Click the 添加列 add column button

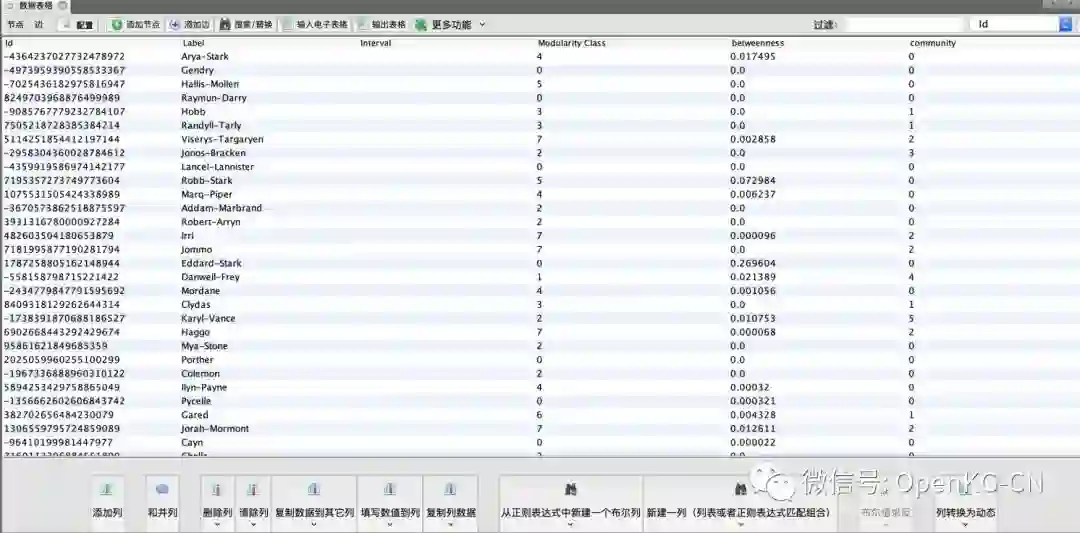tap(107, 503)
